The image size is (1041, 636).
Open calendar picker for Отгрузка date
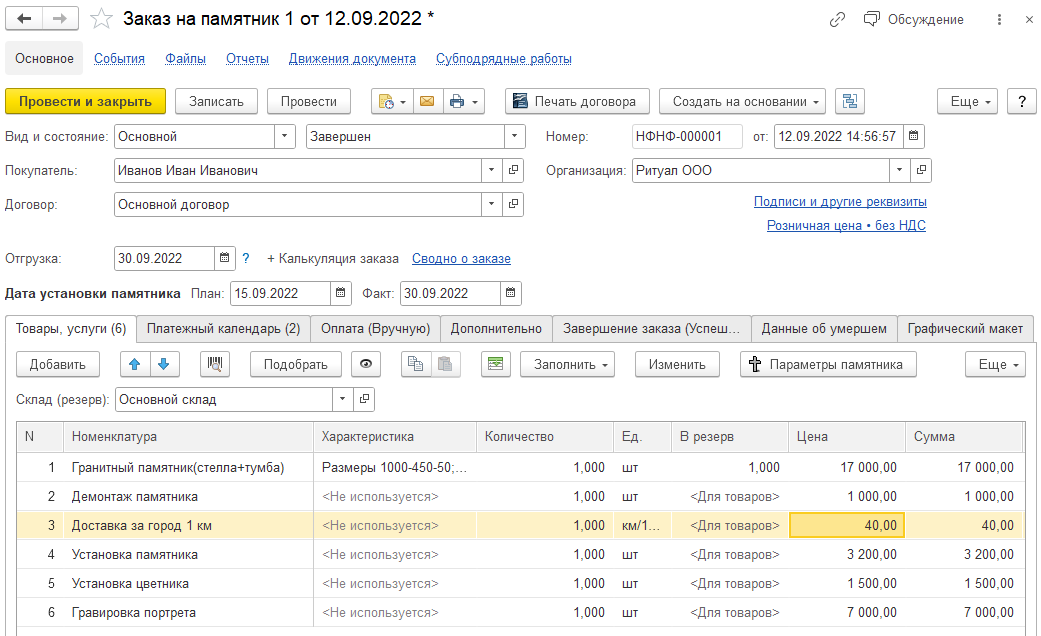click(x=226, y=258)
